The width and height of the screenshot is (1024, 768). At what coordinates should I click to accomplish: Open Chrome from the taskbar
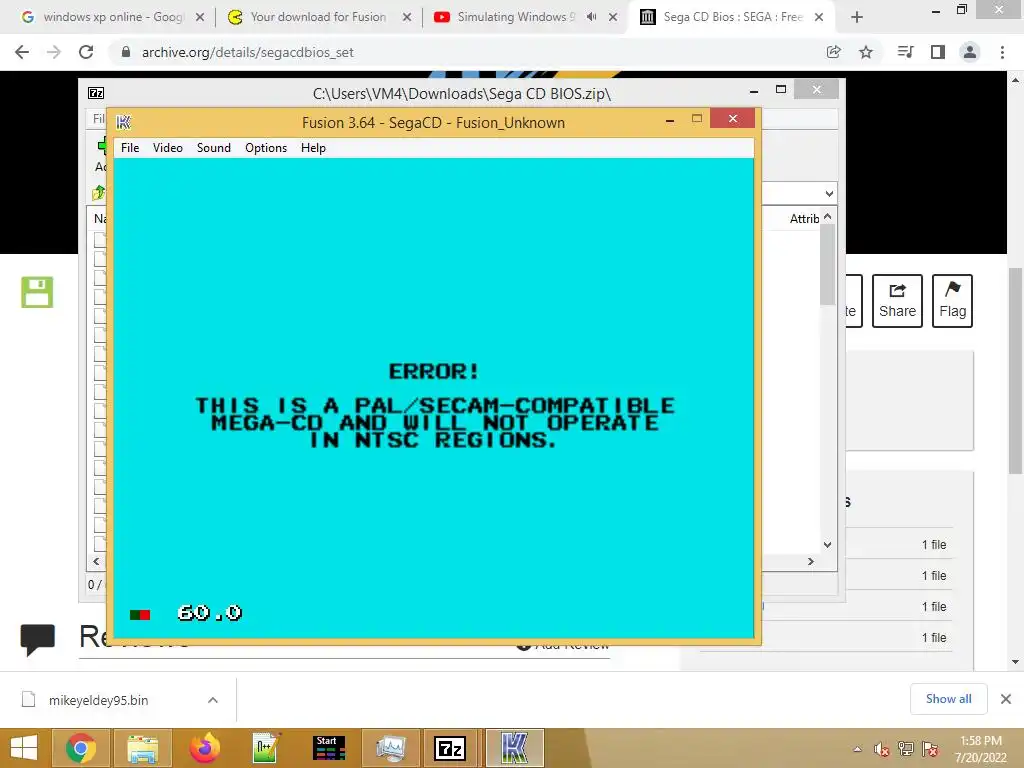coord(81,748)
